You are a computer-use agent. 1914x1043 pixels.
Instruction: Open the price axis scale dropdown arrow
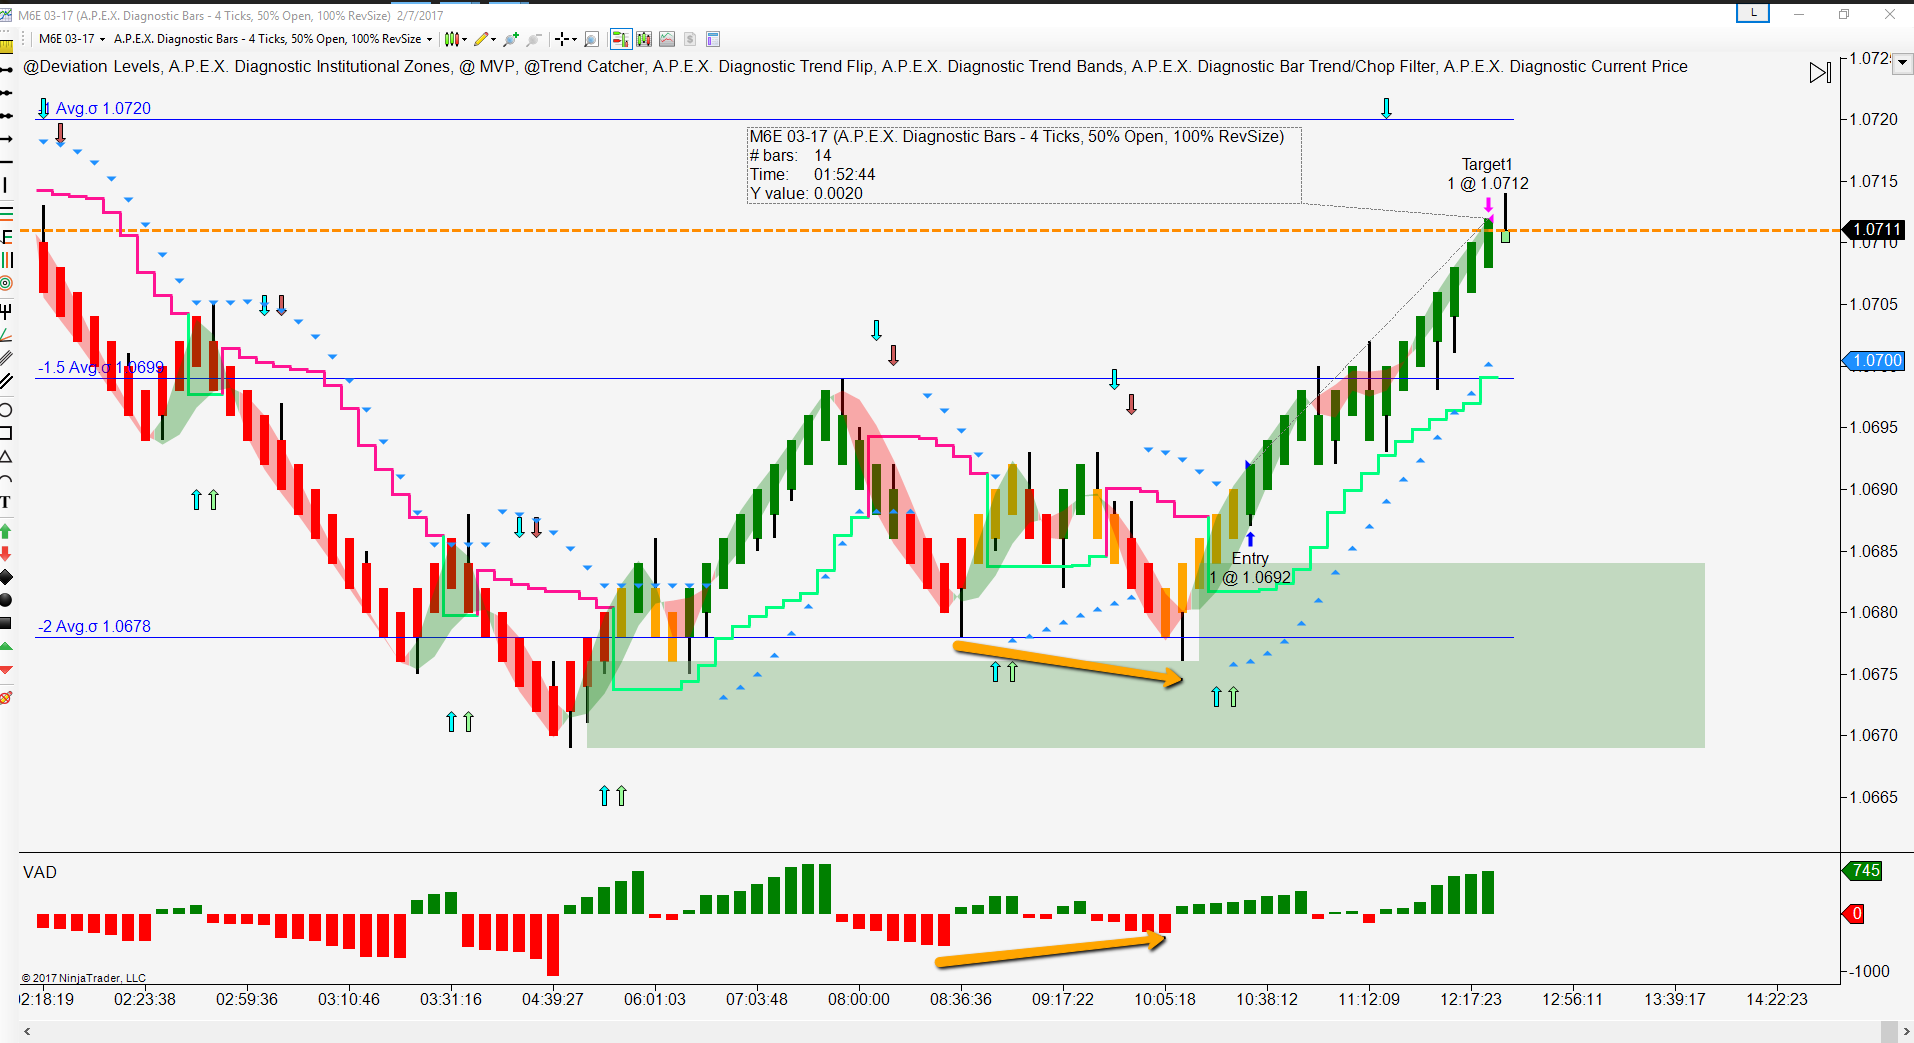tap(1902, 63)
